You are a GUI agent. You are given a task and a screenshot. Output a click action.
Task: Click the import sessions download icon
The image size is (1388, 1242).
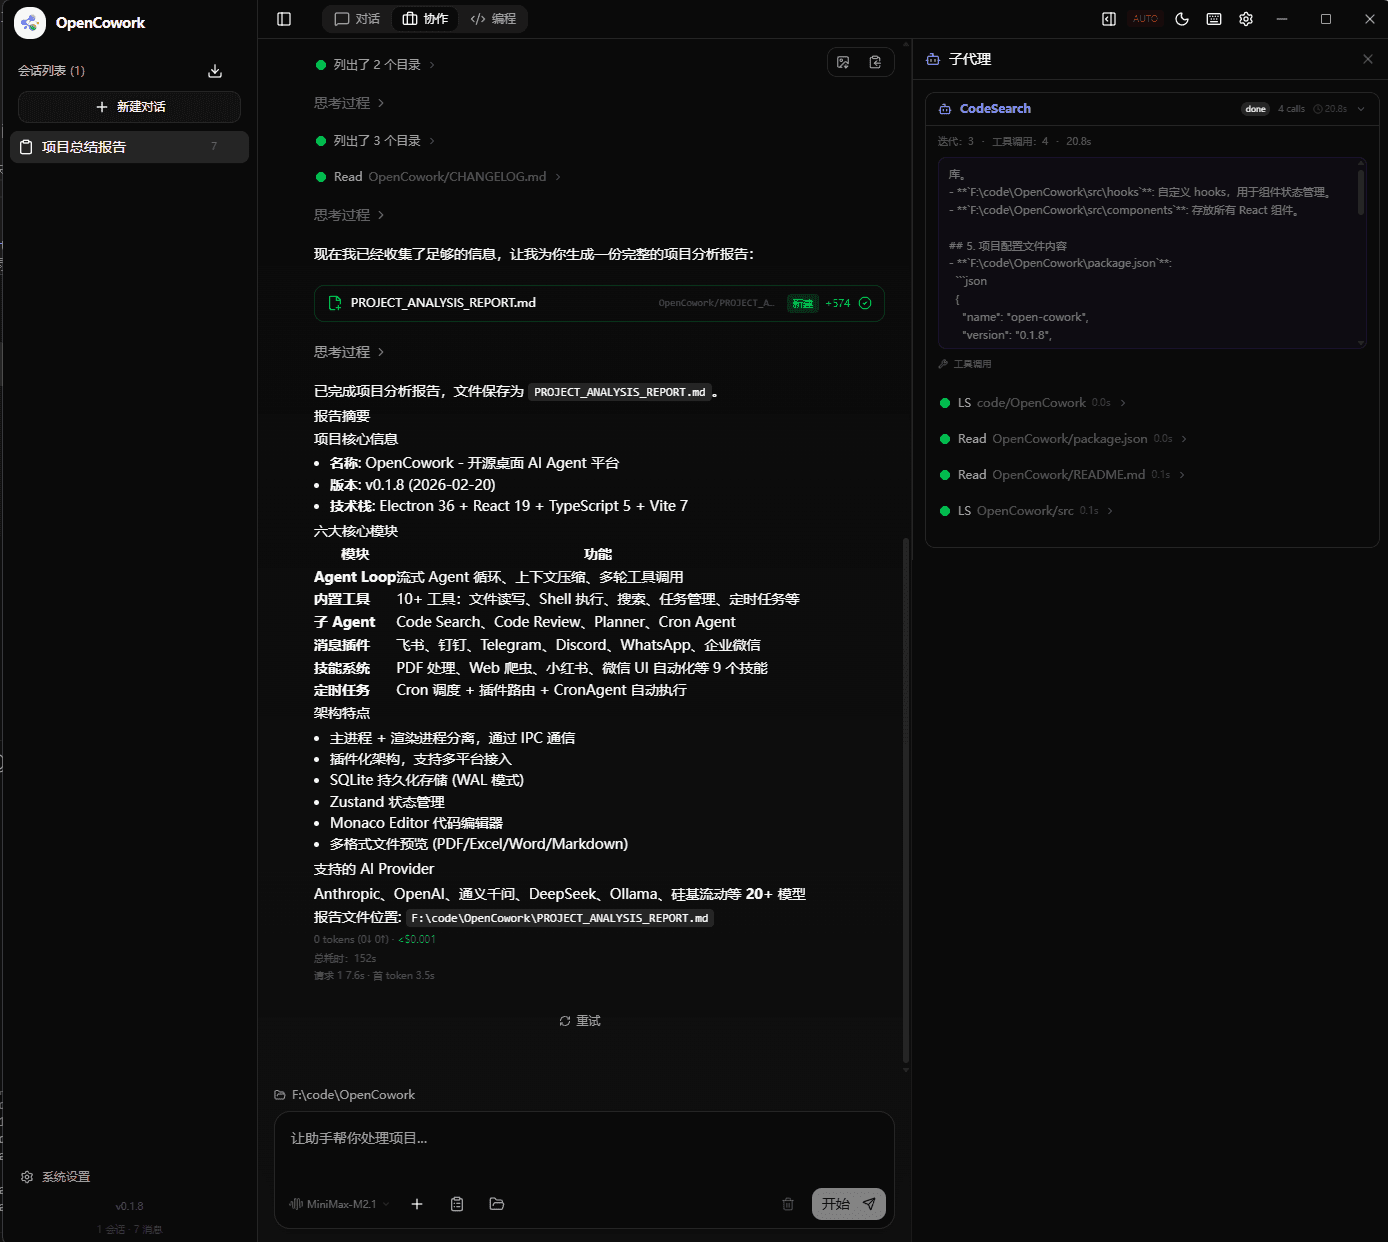[215, 71]
